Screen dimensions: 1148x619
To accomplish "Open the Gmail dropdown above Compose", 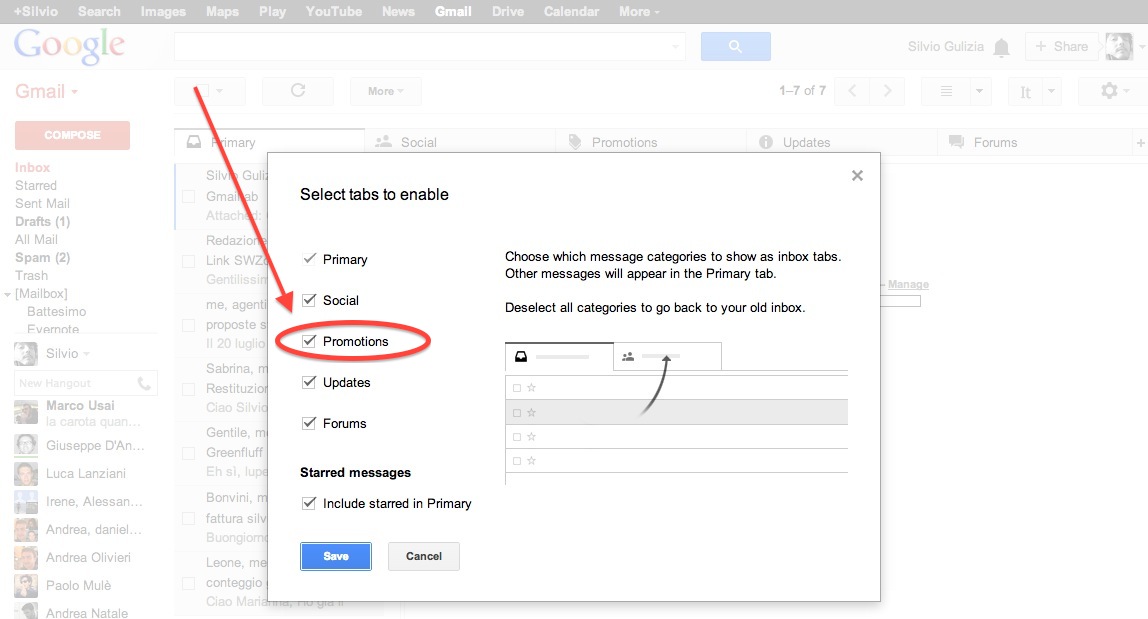I will pyautogui.click(x=44, y=90).
